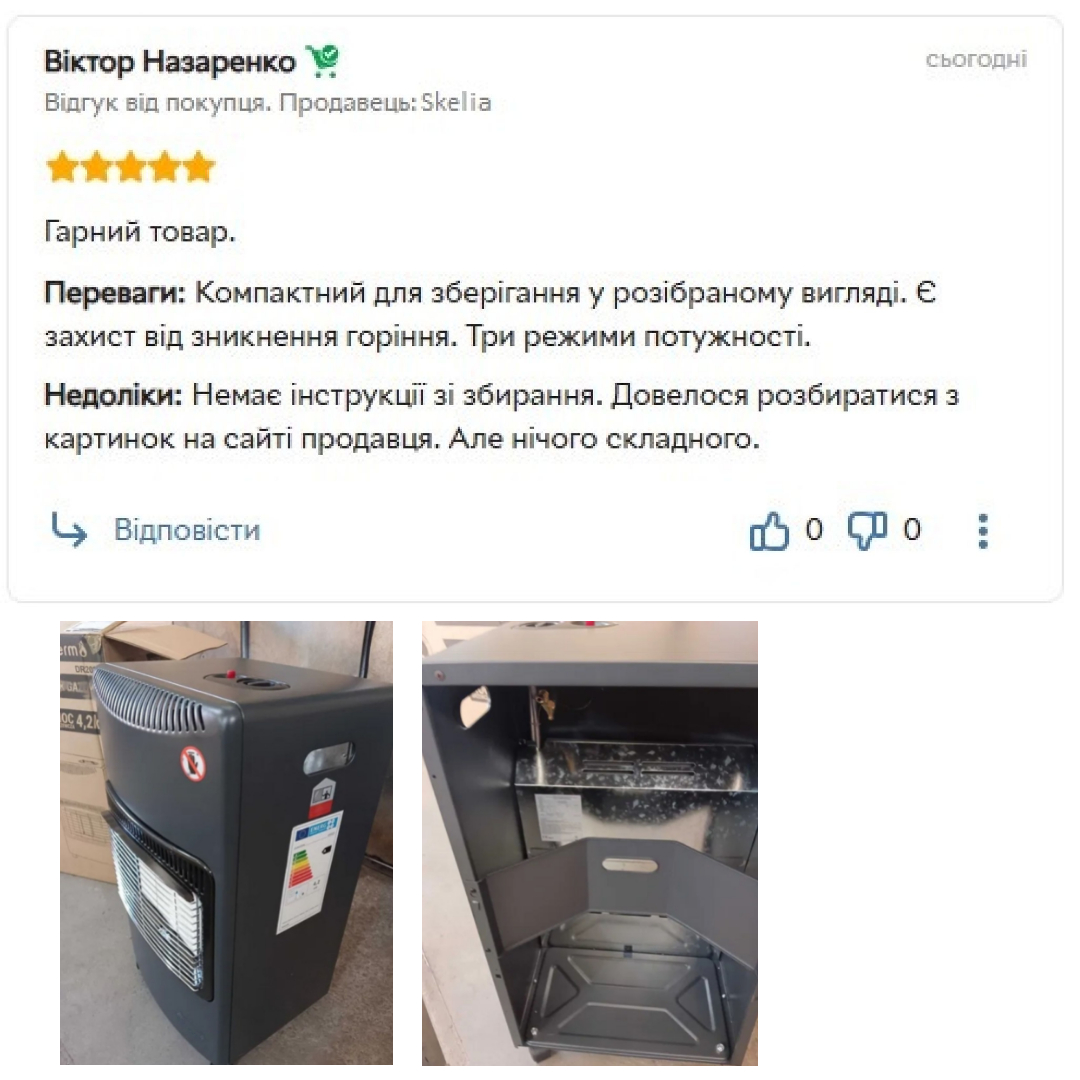Click the first gold star
1080x1080 pixels.
click(62, 167)
